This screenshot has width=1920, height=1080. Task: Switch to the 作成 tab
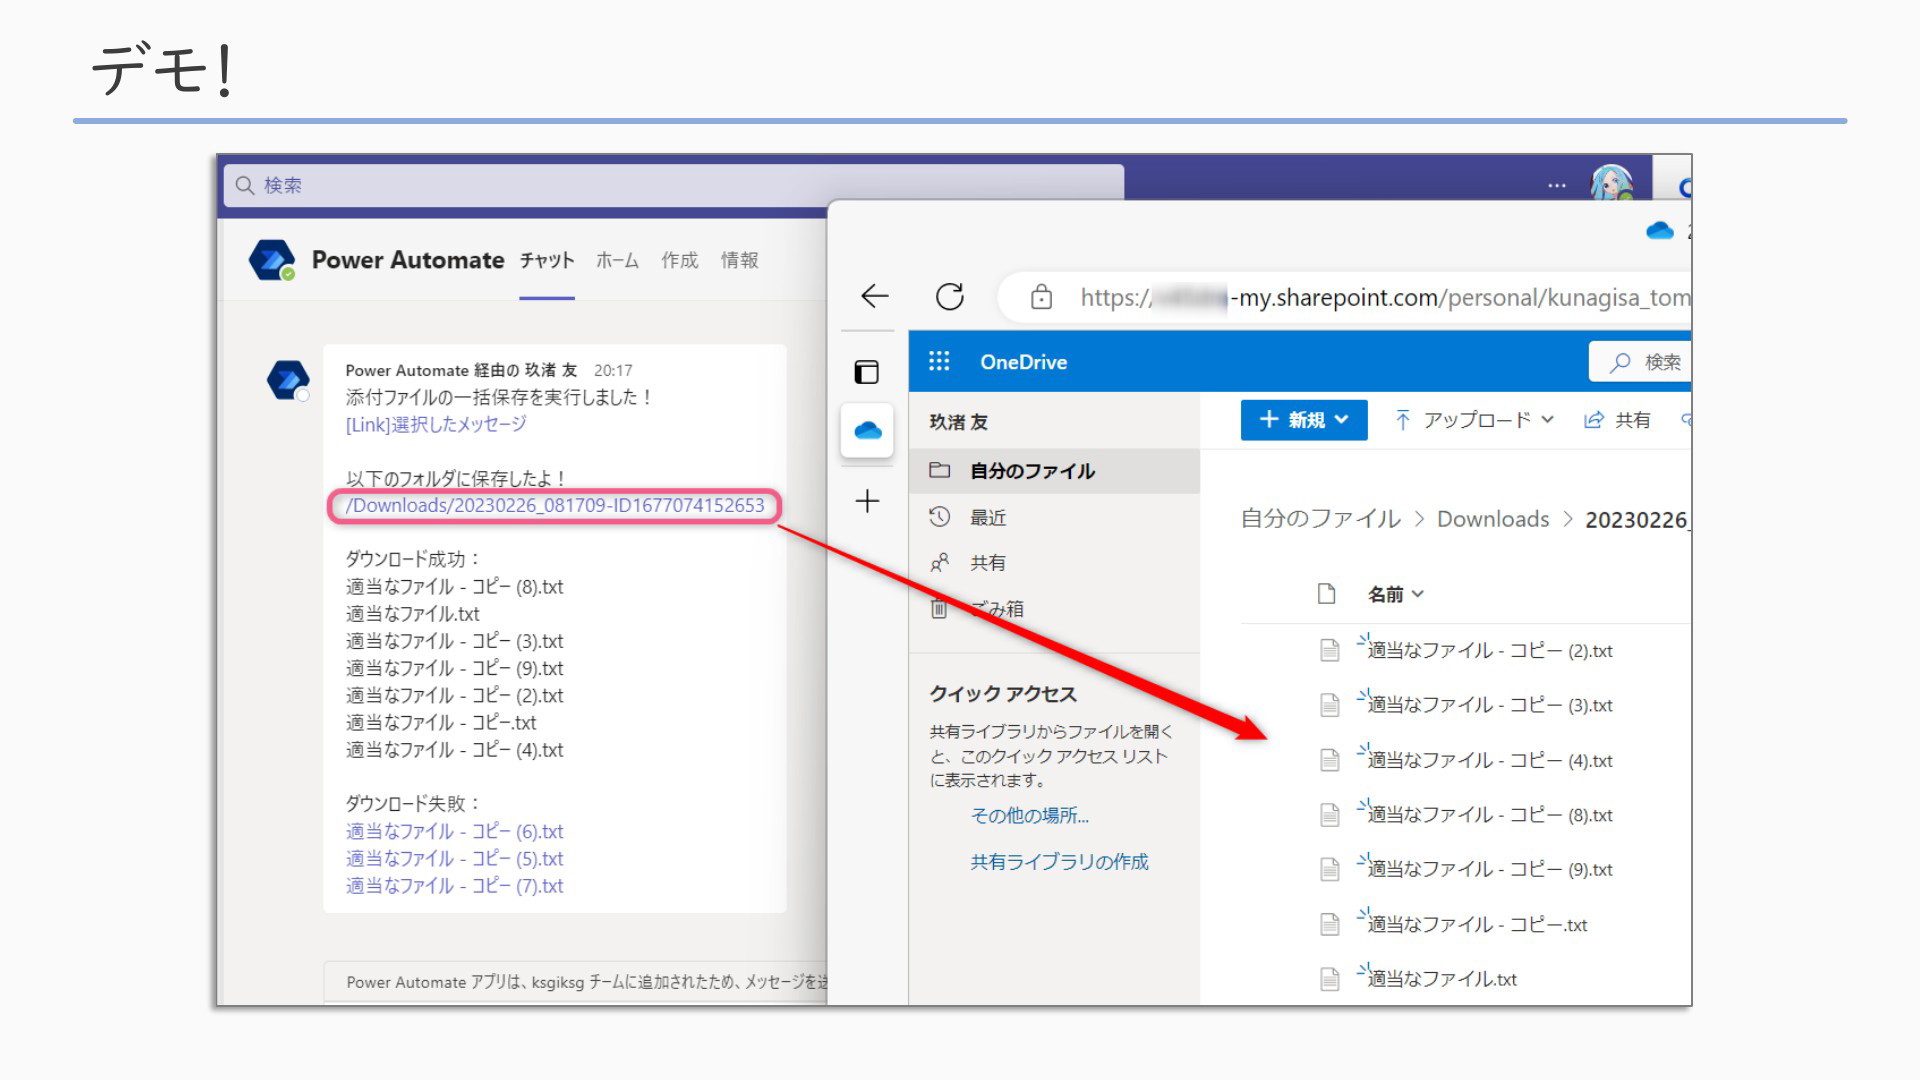click(679, 260)
